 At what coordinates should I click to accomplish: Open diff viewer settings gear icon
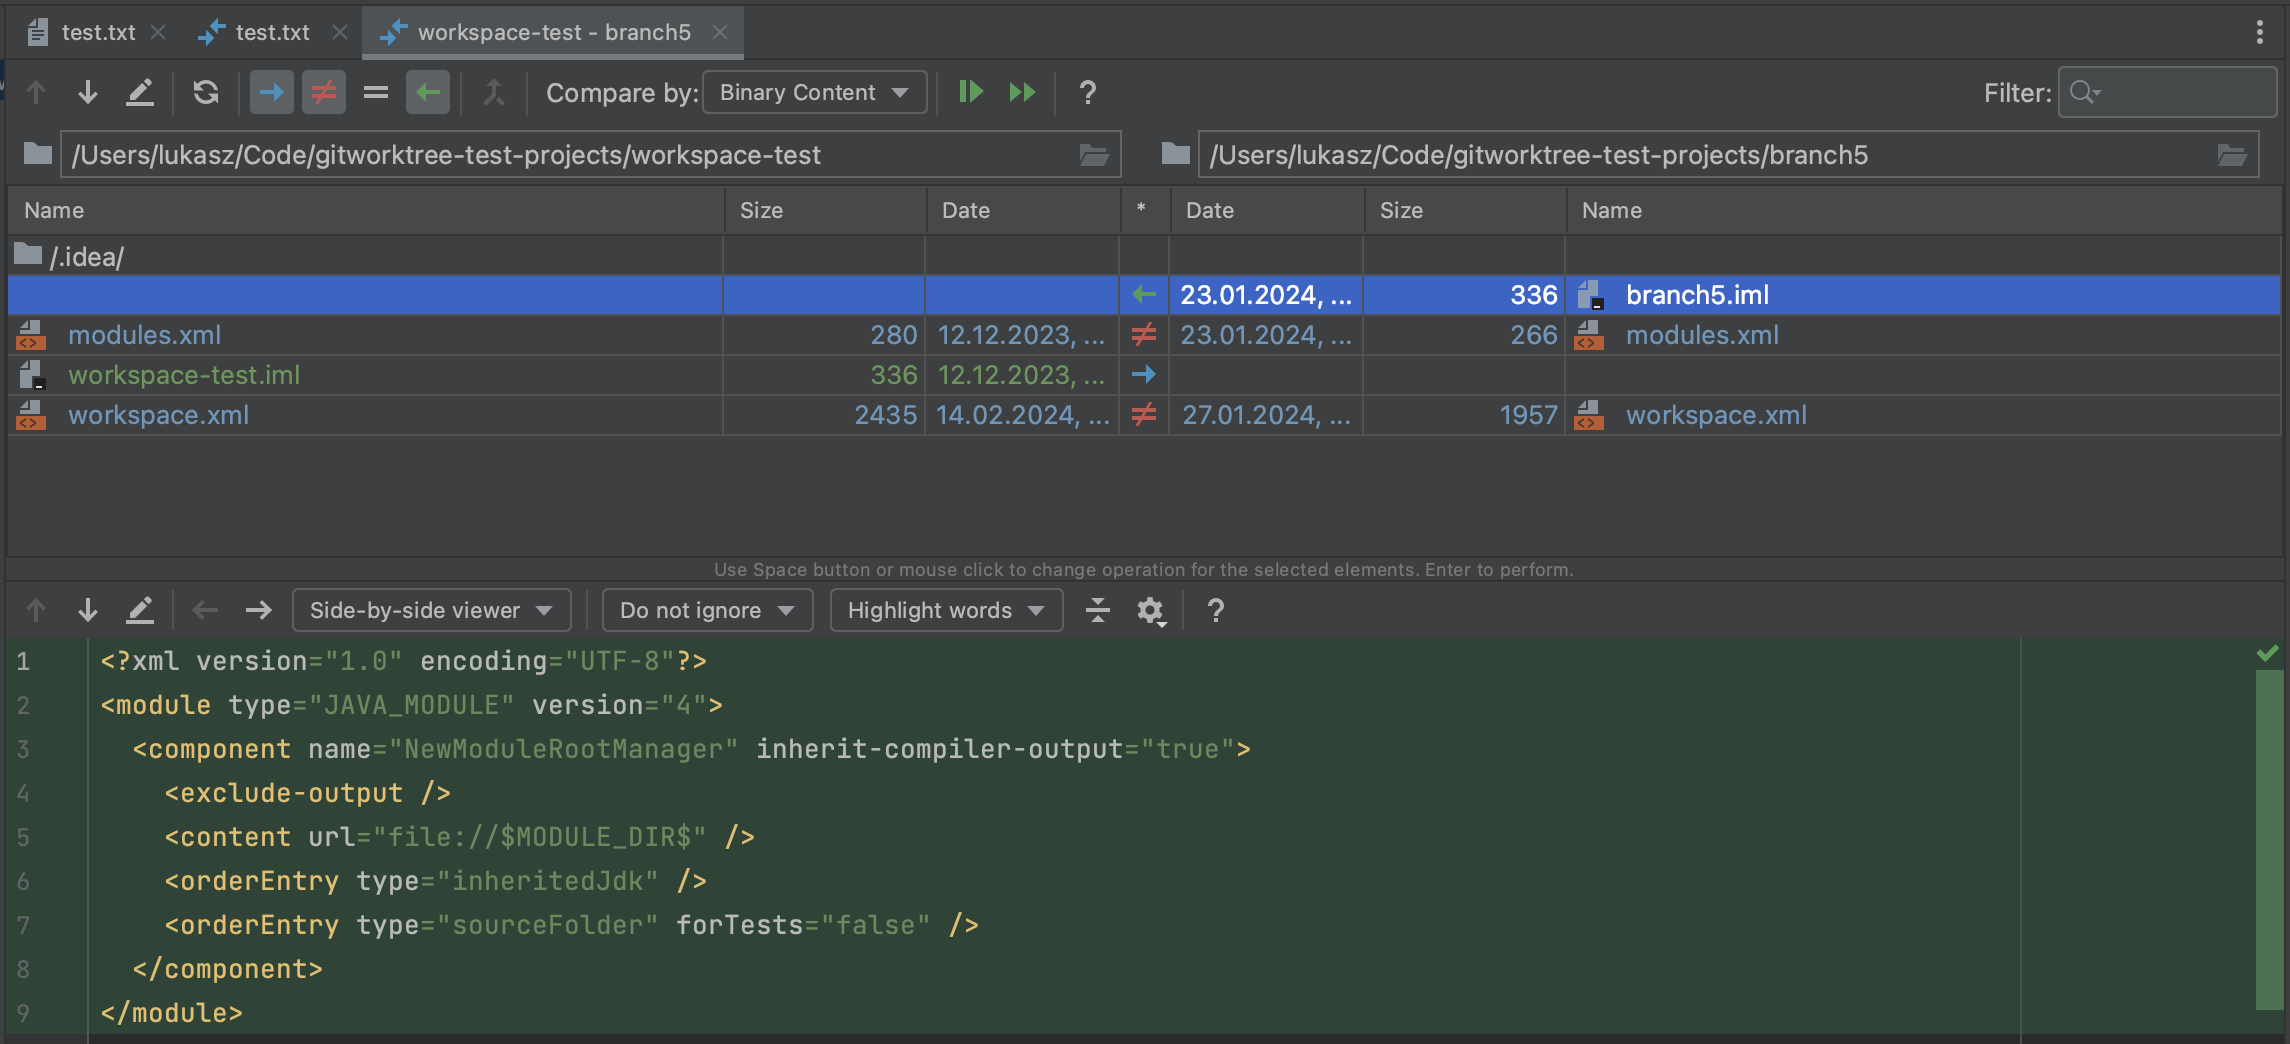click(1150, 610)
